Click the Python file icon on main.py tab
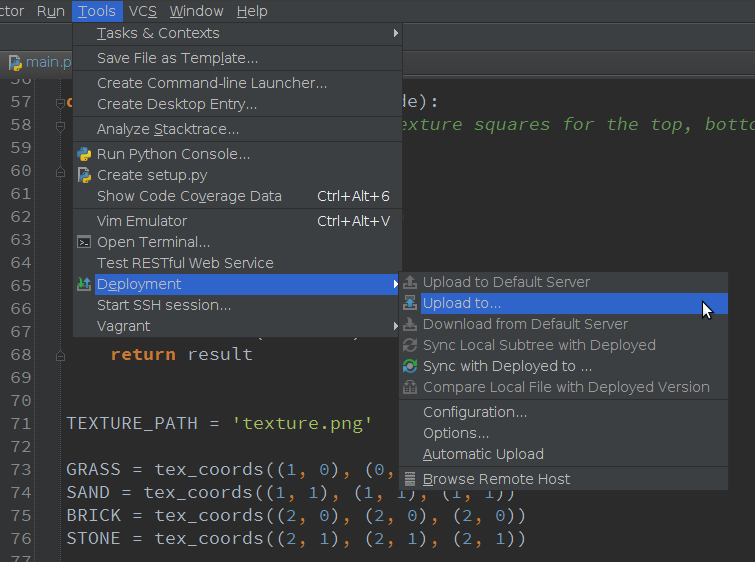 (15, 63)
